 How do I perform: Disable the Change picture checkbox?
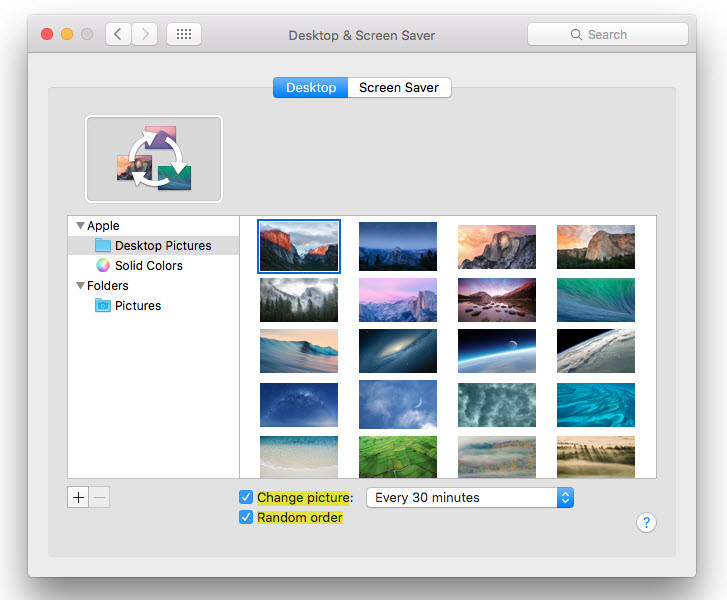[246, 497]
